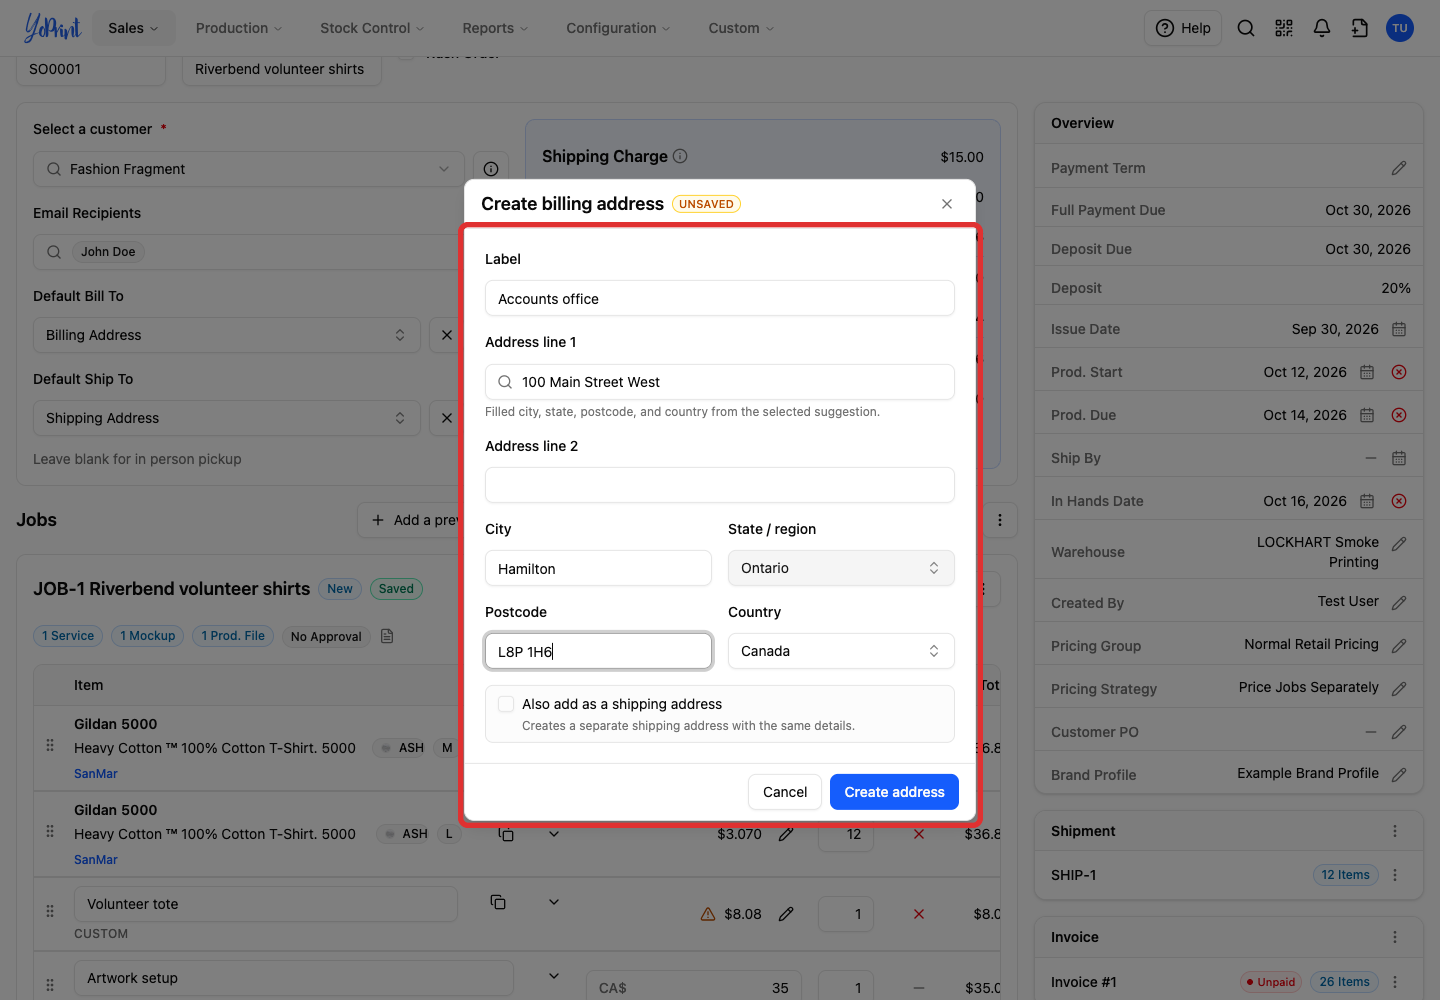Open the Stock Control menu
The height and width of the screenshot is (1000, 1440).
(x=372, y=28)
